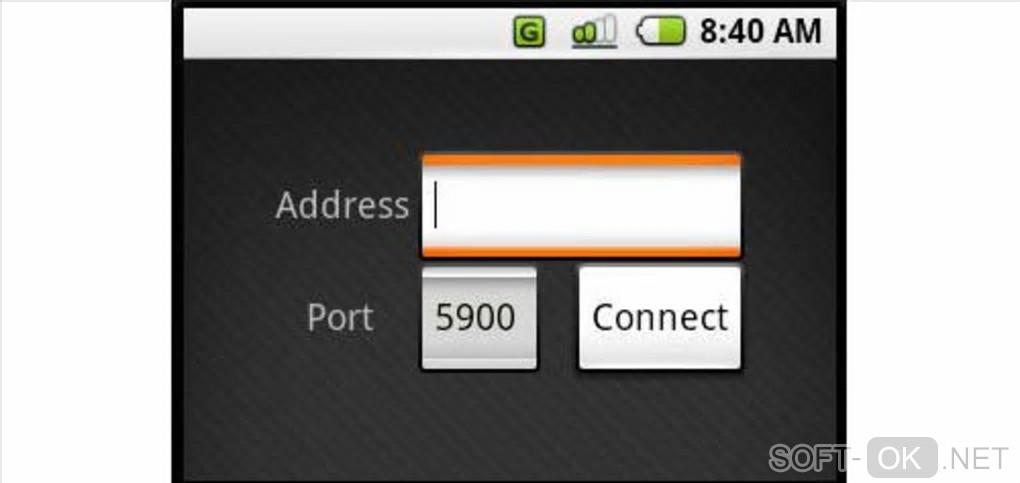Tap the dark gap between 5900 and Connect
Image resolution: width=1020 pixels, height=483 pixels.
(x=558, y=318)
